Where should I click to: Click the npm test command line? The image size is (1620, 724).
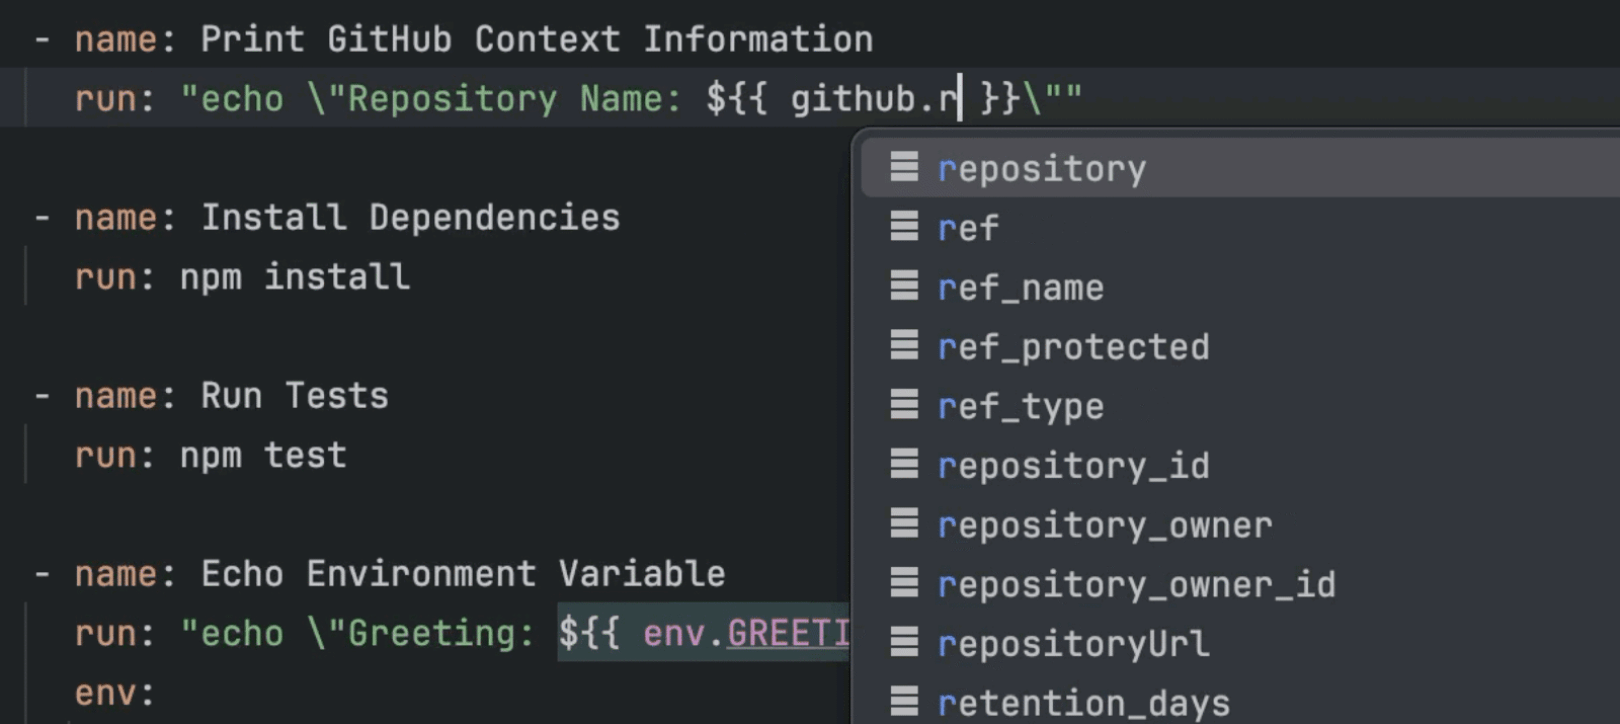click(x=263, y=456)
